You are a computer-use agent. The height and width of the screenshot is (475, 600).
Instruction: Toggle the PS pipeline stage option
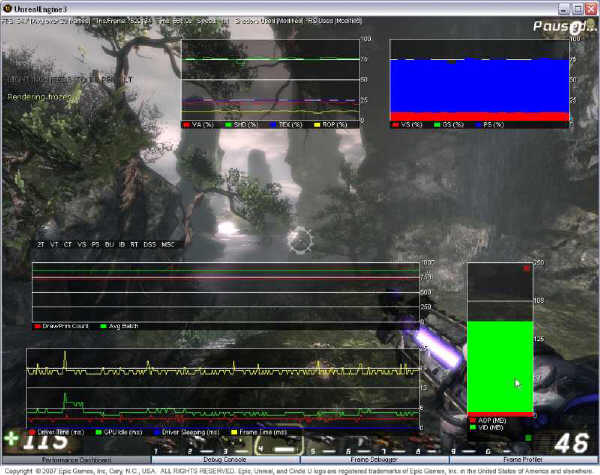tap(95, 245)
